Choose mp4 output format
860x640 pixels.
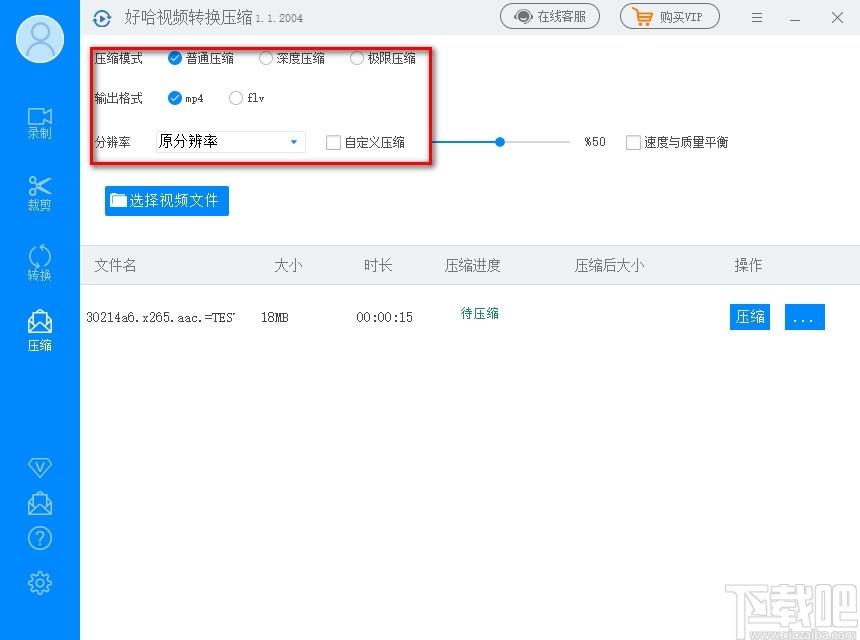coord(185,98)
